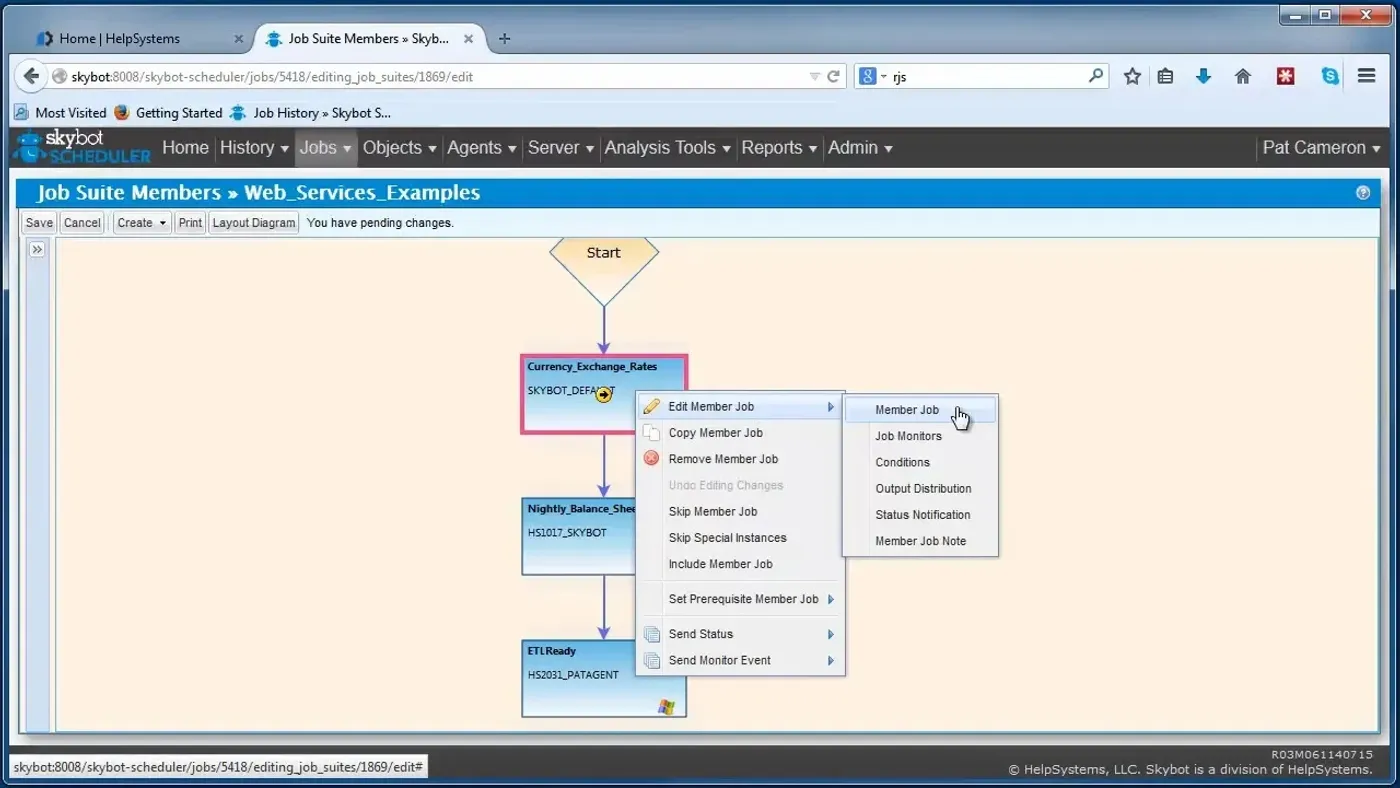Viewport: 1400px width, 788px height.
Task: Select Member Job in the submenu
Action: pos(920,410)
